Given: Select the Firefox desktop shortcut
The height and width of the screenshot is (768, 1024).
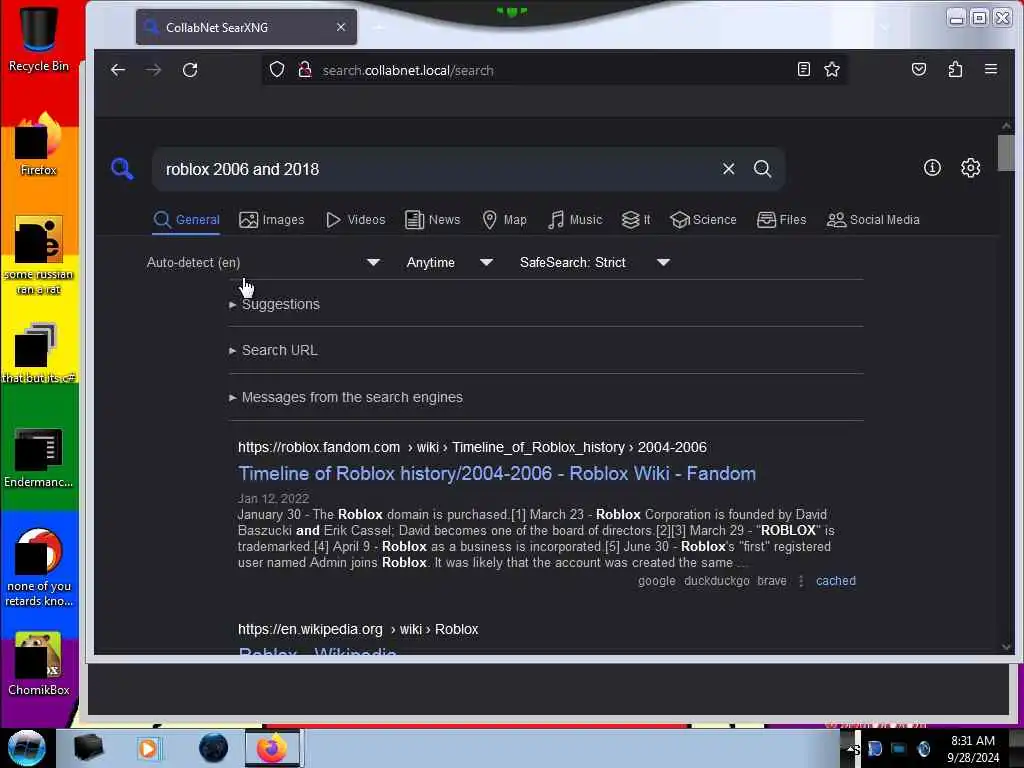Looking at the screenshot, I should click(39, 144).
